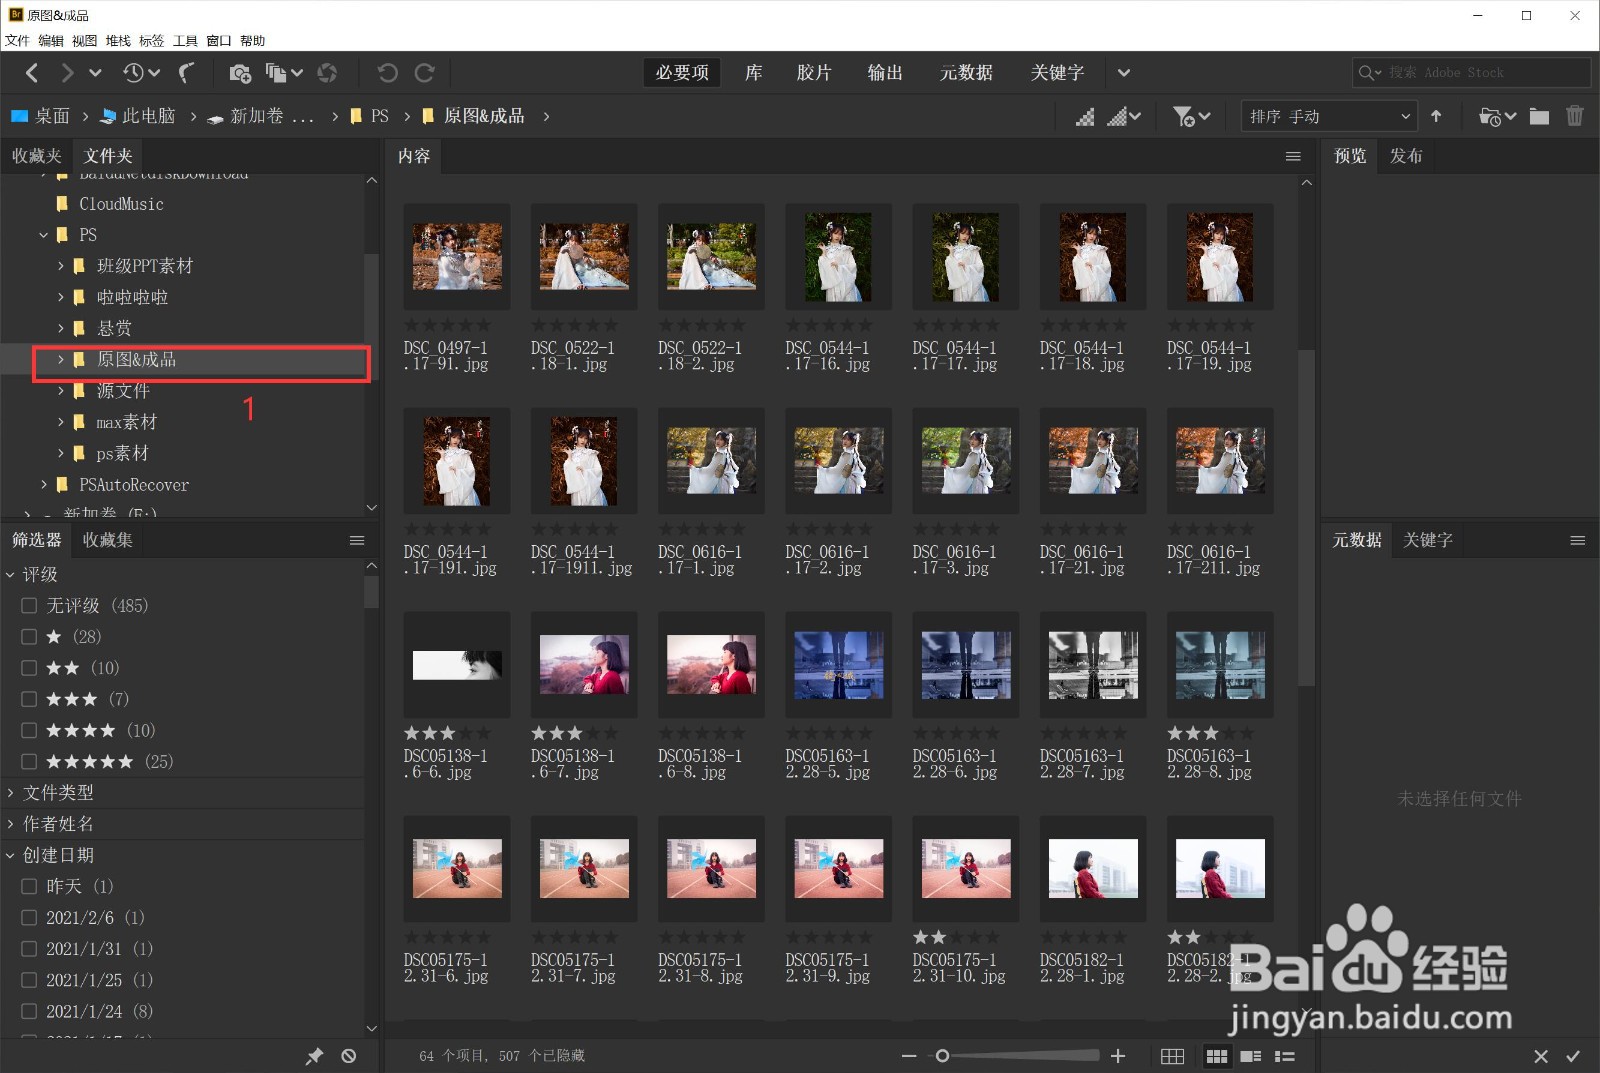Select the 胶片 workspace
The image size is (1600, 1073).
(x=814, y=73)
